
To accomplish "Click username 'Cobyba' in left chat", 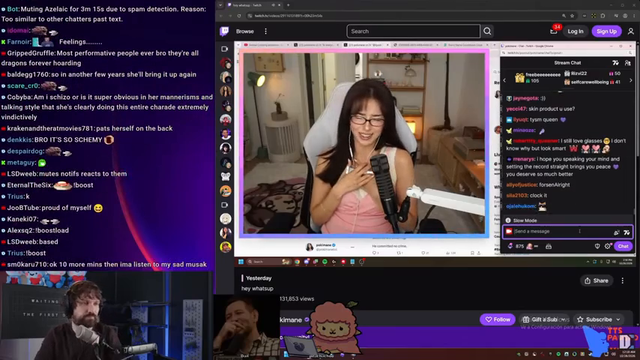I will (19, 97).
